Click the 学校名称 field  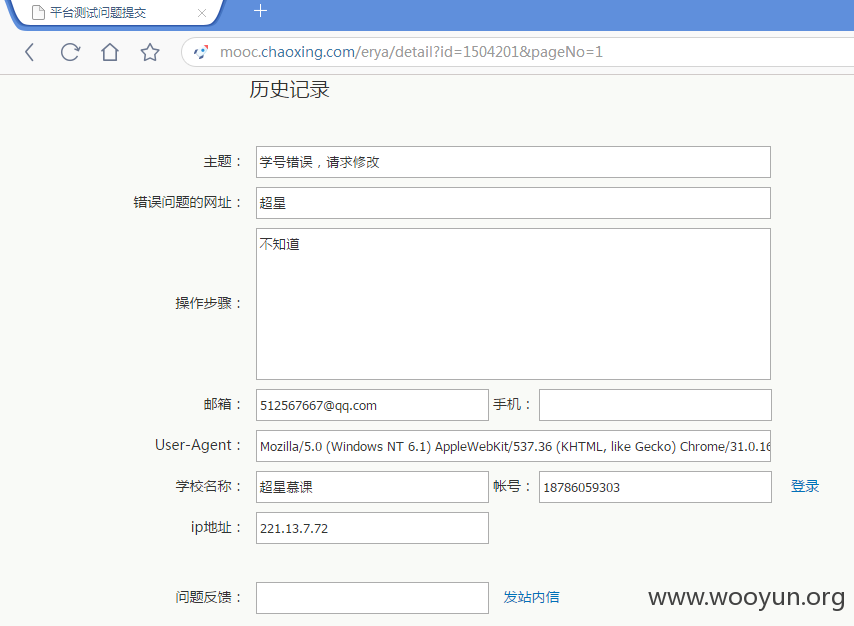372,487
